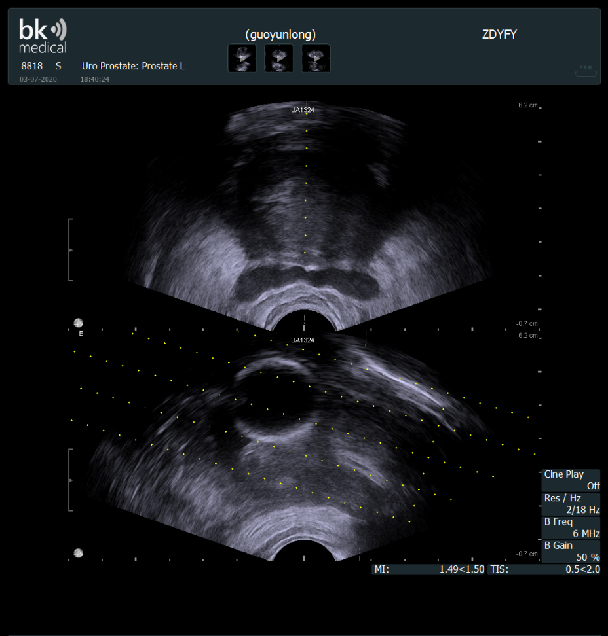Click the JA1324 label on the upper image
The height and width of the screenshot is (636, 608).
(303, 110)
